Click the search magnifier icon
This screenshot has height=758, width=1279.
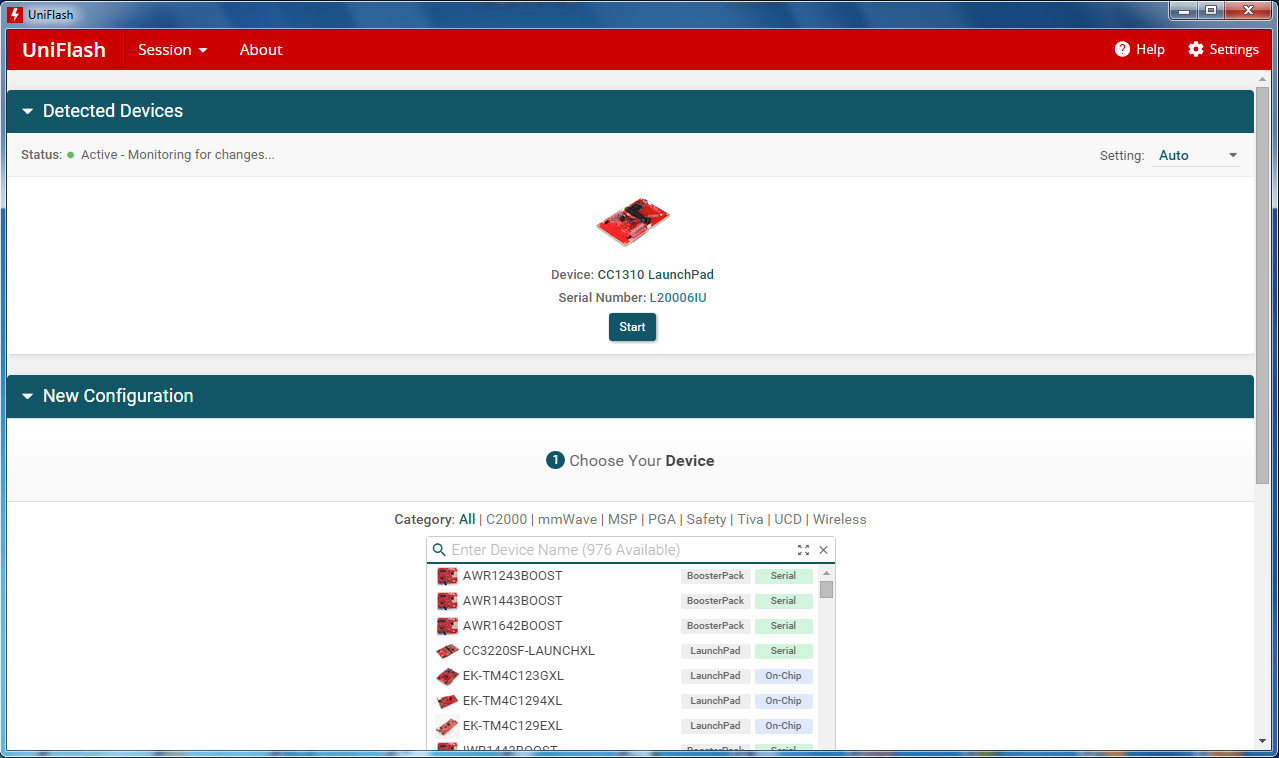(439, 550)
